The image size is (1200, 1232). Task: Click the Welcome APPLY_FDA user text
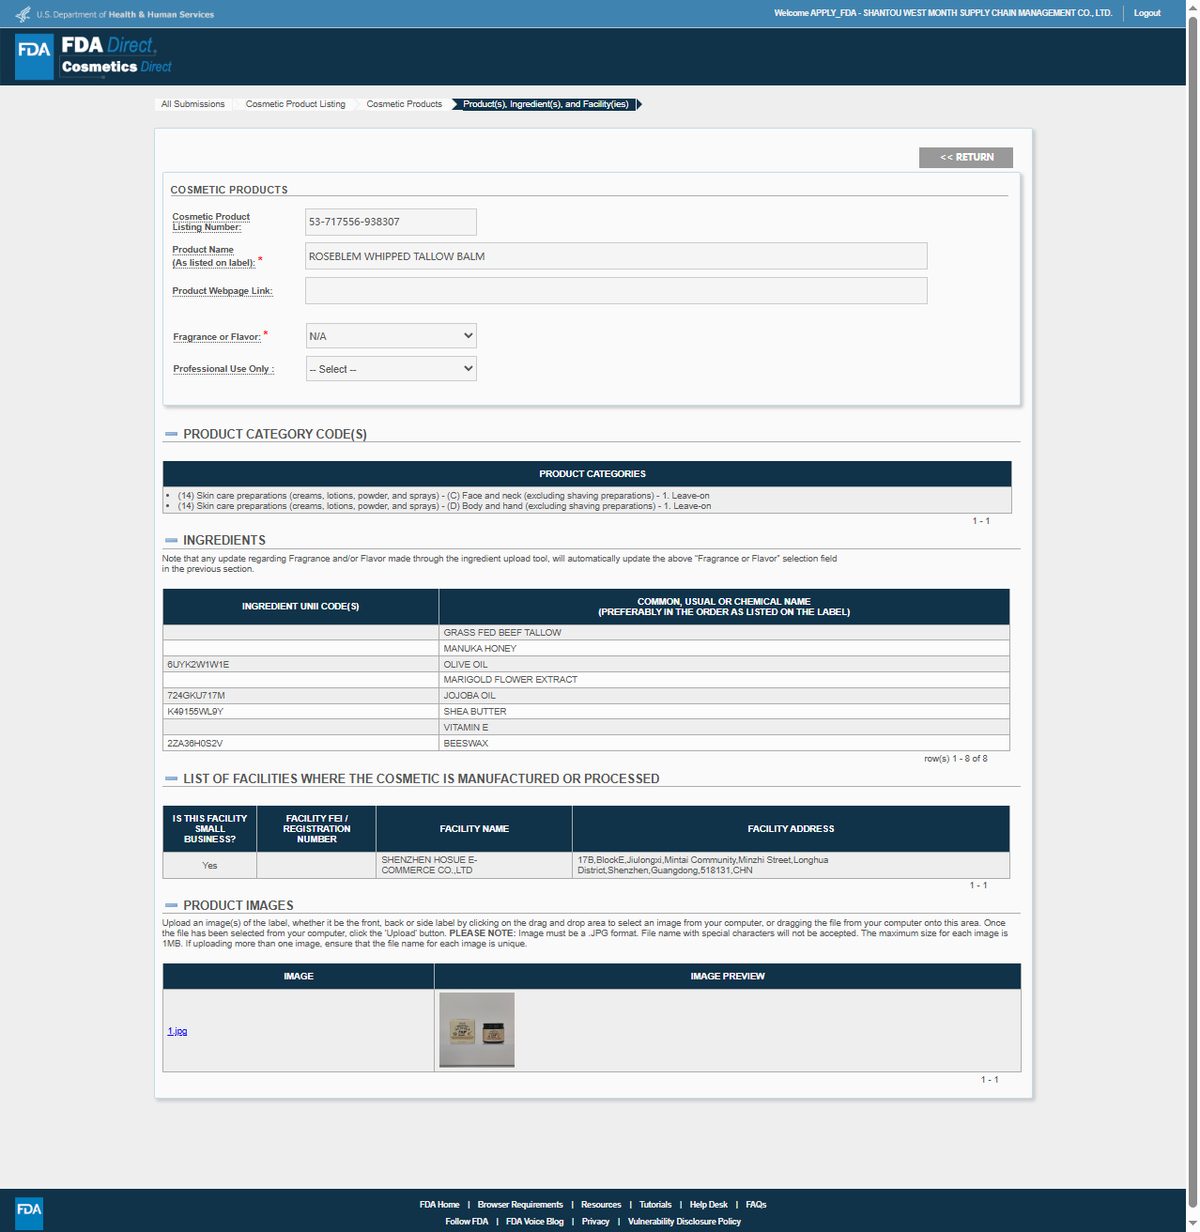(x=943, y=13)
